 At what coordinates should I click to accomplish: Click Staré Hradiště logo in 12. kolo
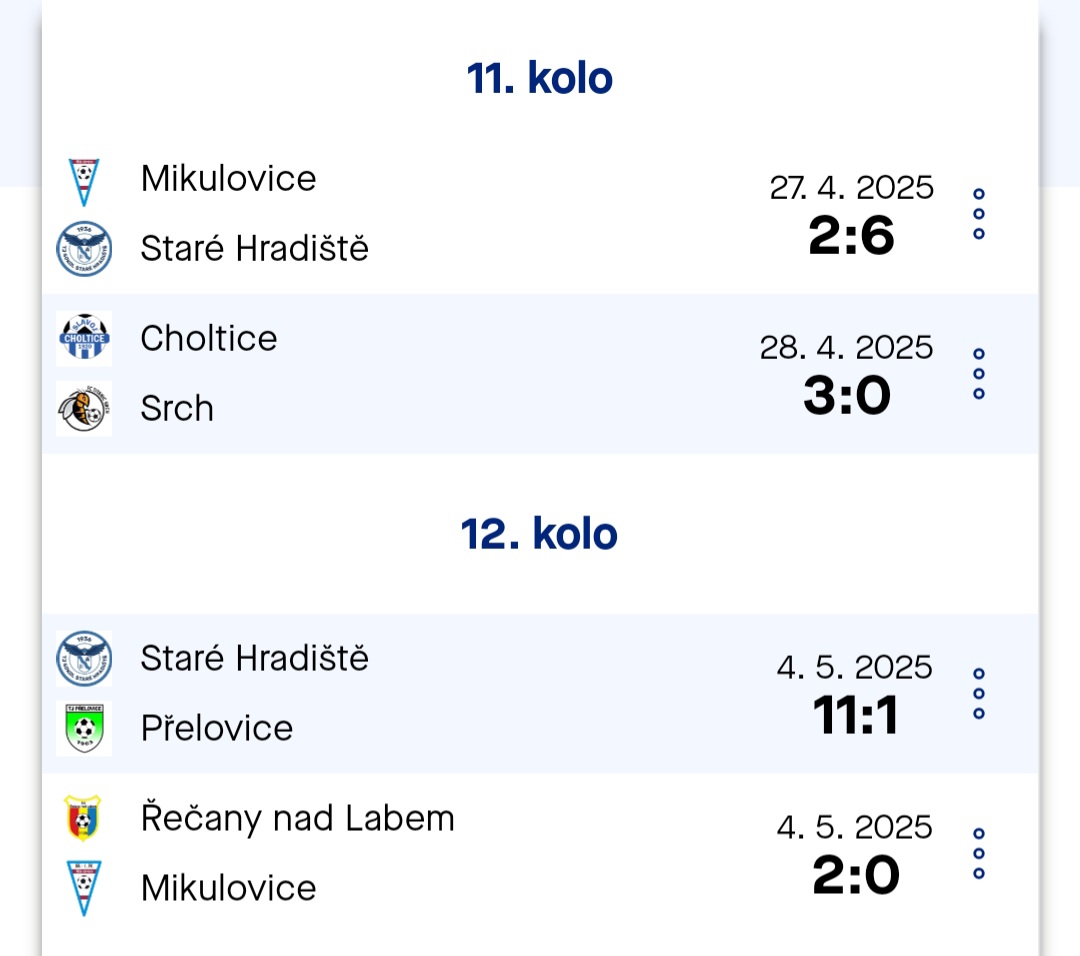tap(84, 658)
